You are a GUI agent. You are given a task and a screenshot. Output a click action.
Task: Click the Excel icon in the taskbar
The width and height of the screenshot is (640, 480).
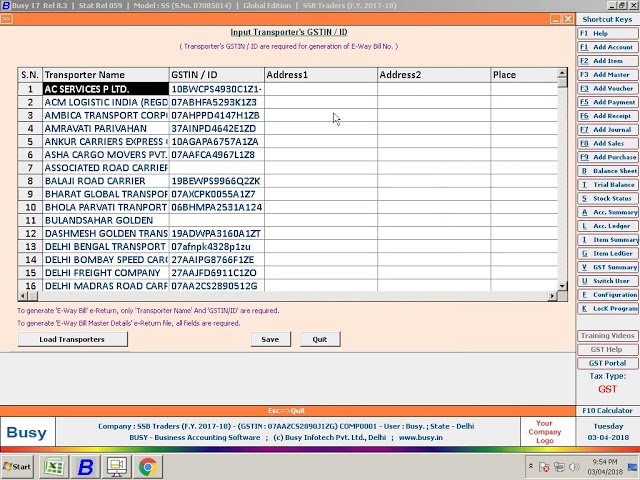tap(53, 466)
